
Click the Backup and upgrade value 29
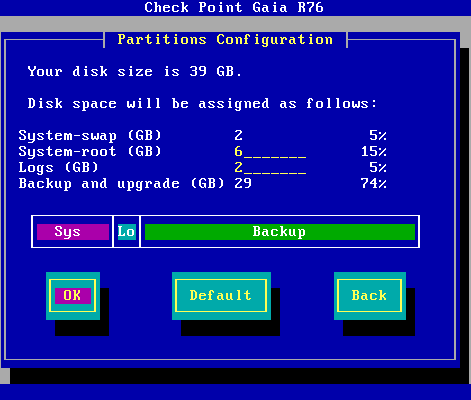[243, 184]
